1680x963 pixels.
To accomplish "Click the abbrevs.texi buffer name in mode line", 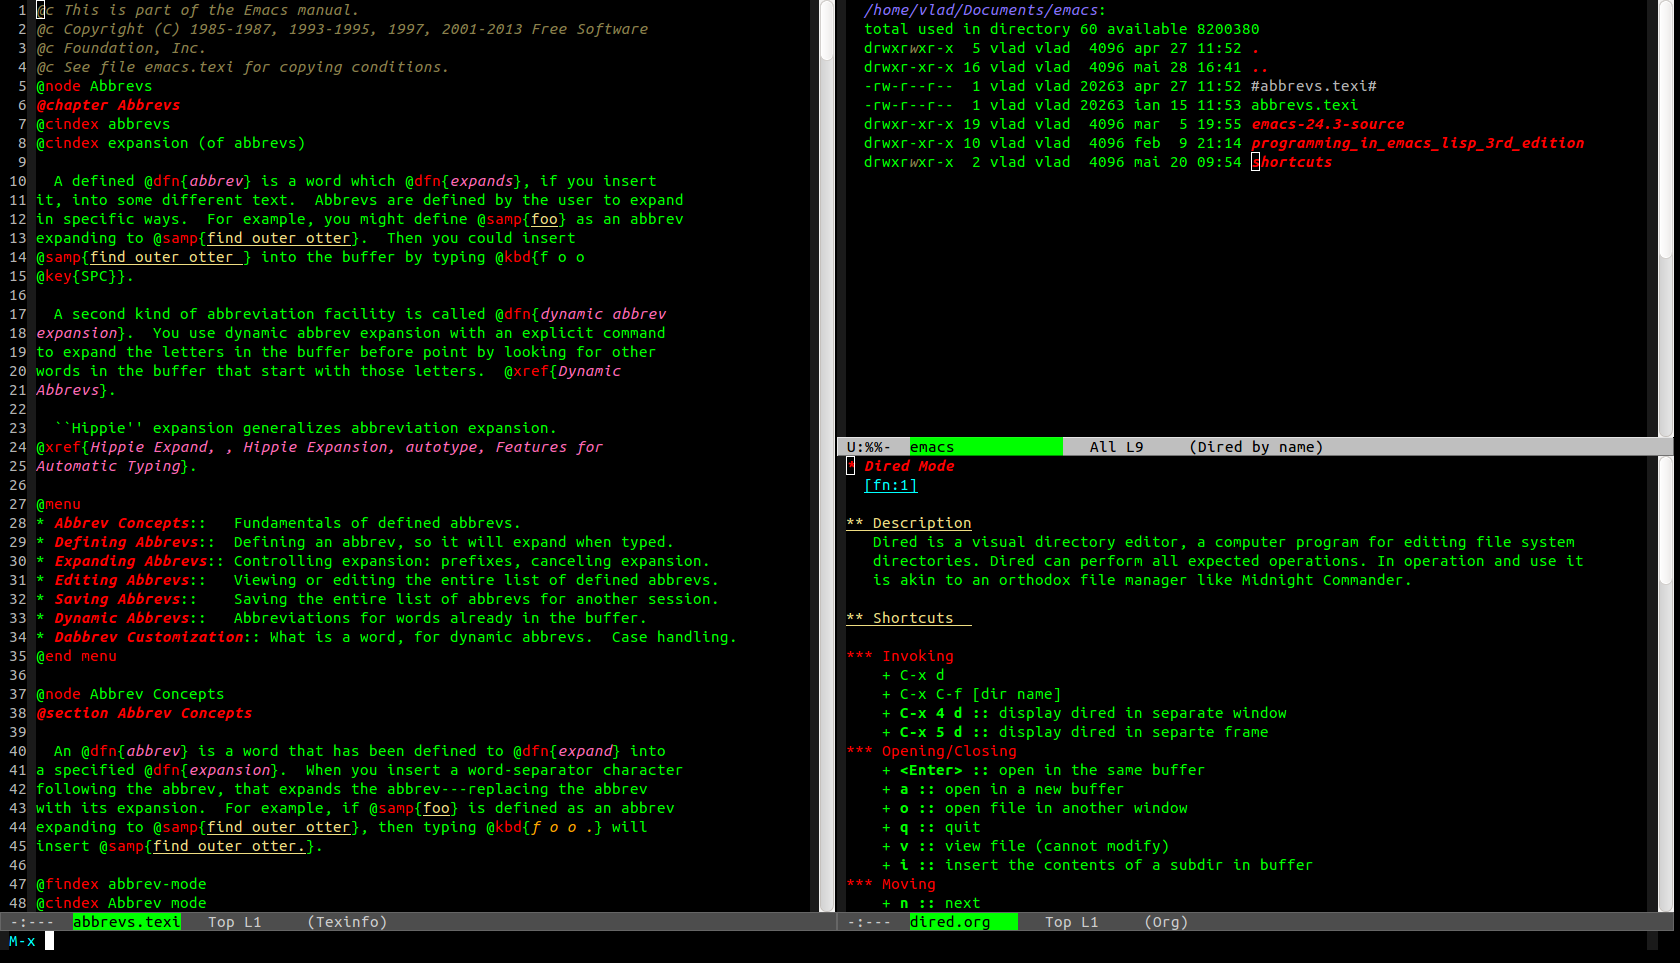I will [127, 922].
